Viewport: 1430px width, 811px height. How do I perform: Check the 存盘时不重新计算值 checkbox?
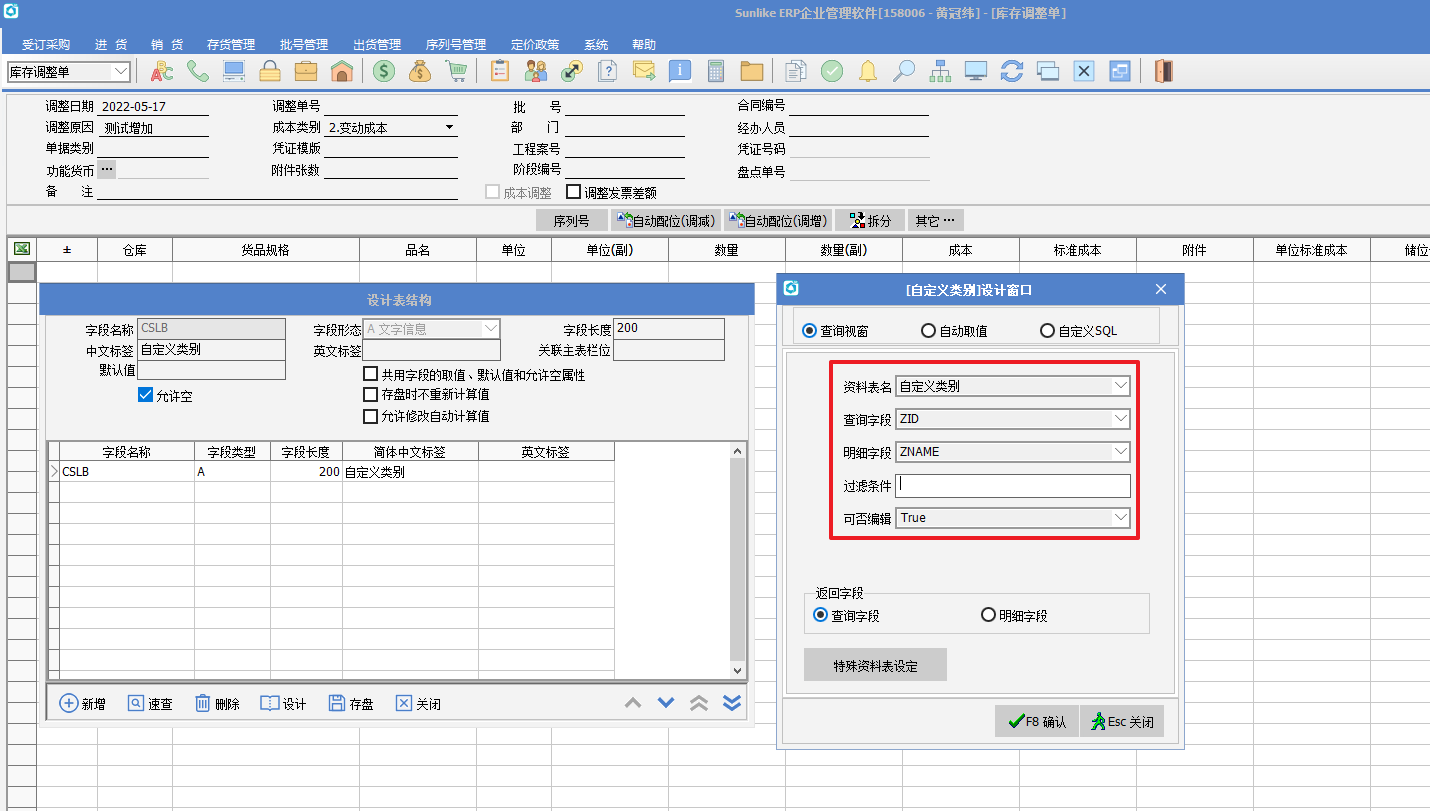click(x=371, y=394)
